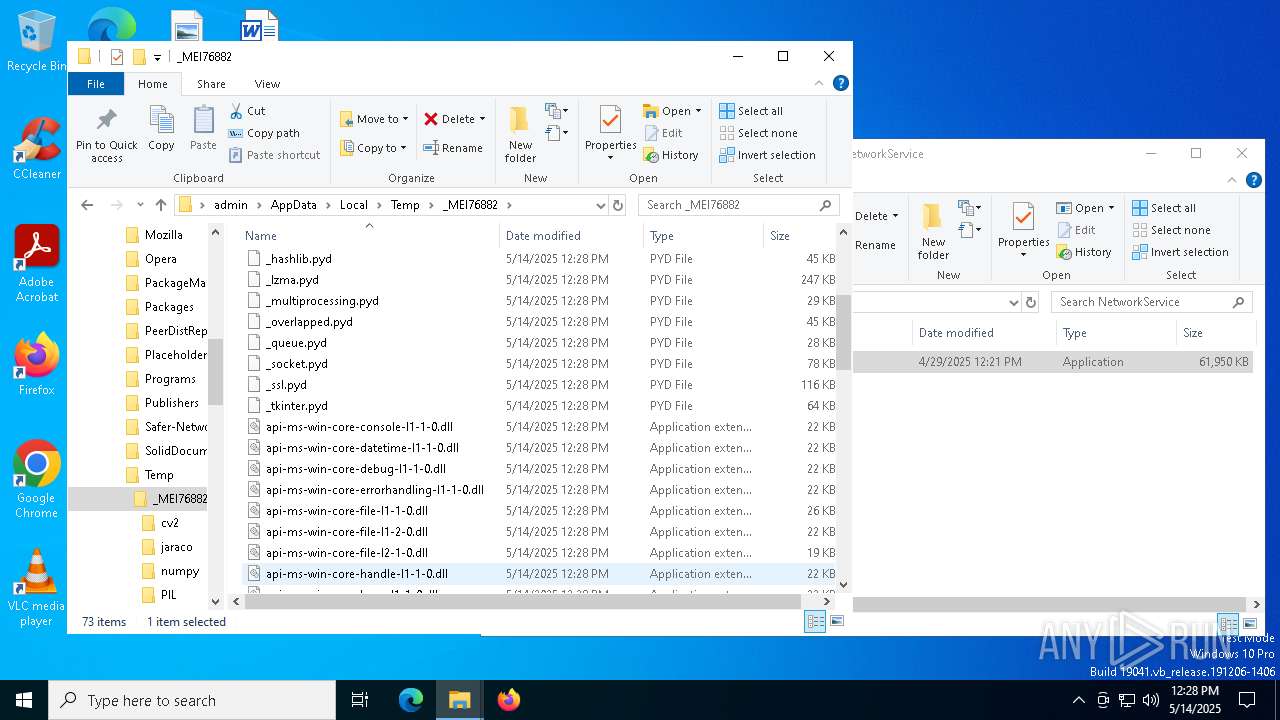Sort by the Date modified column
Viewport: 1280px width, 720px height.
click(571, 236)
